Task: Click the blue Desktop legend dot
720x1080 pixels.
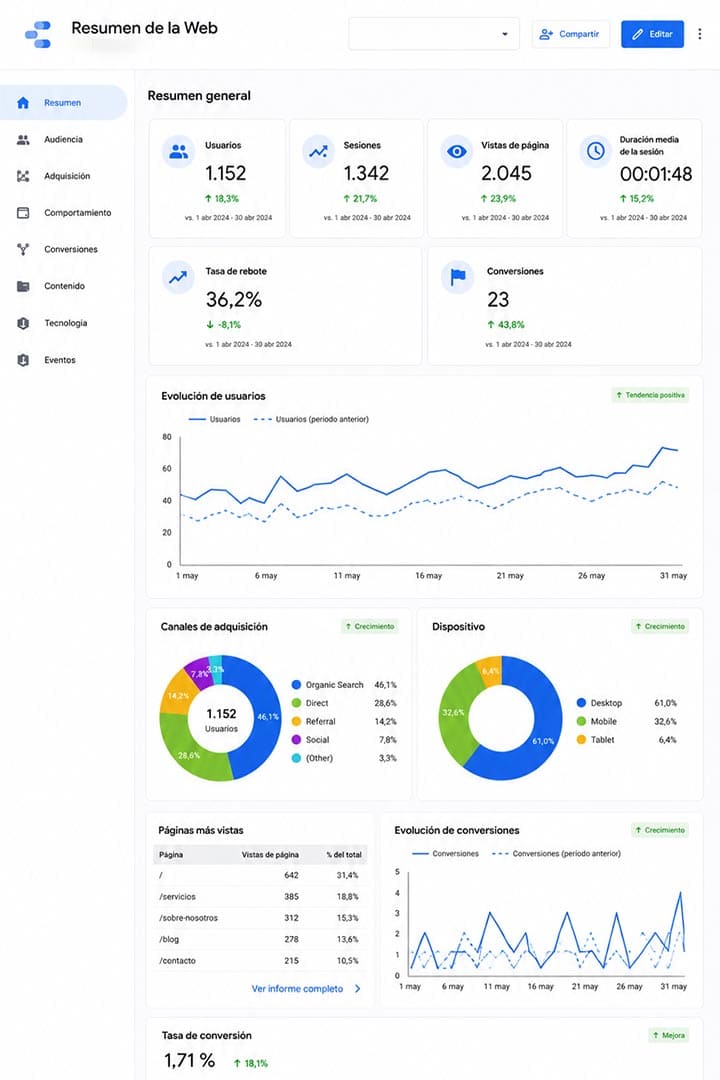Action: (581, 703)
